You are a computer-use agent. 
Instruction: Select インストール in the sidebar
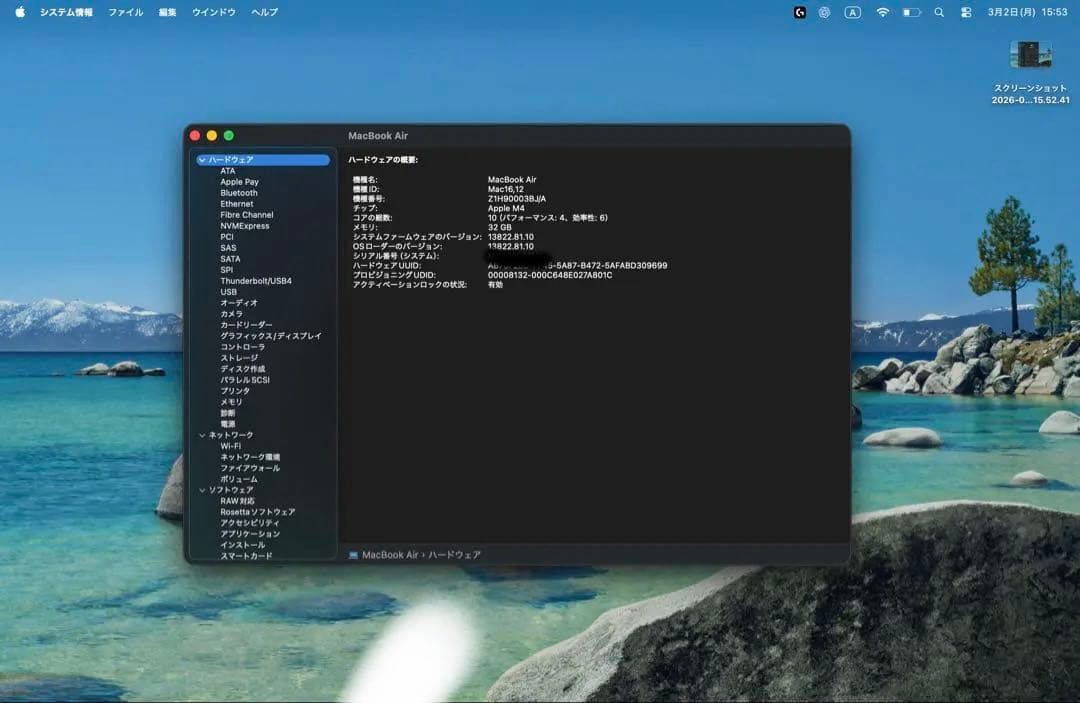(242, 545)
